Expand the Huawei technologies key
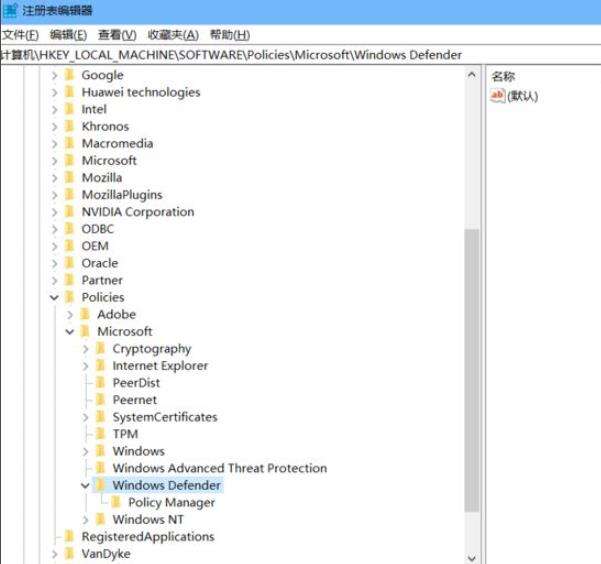This screenshot has width=601, height=564. pos(54,92)
